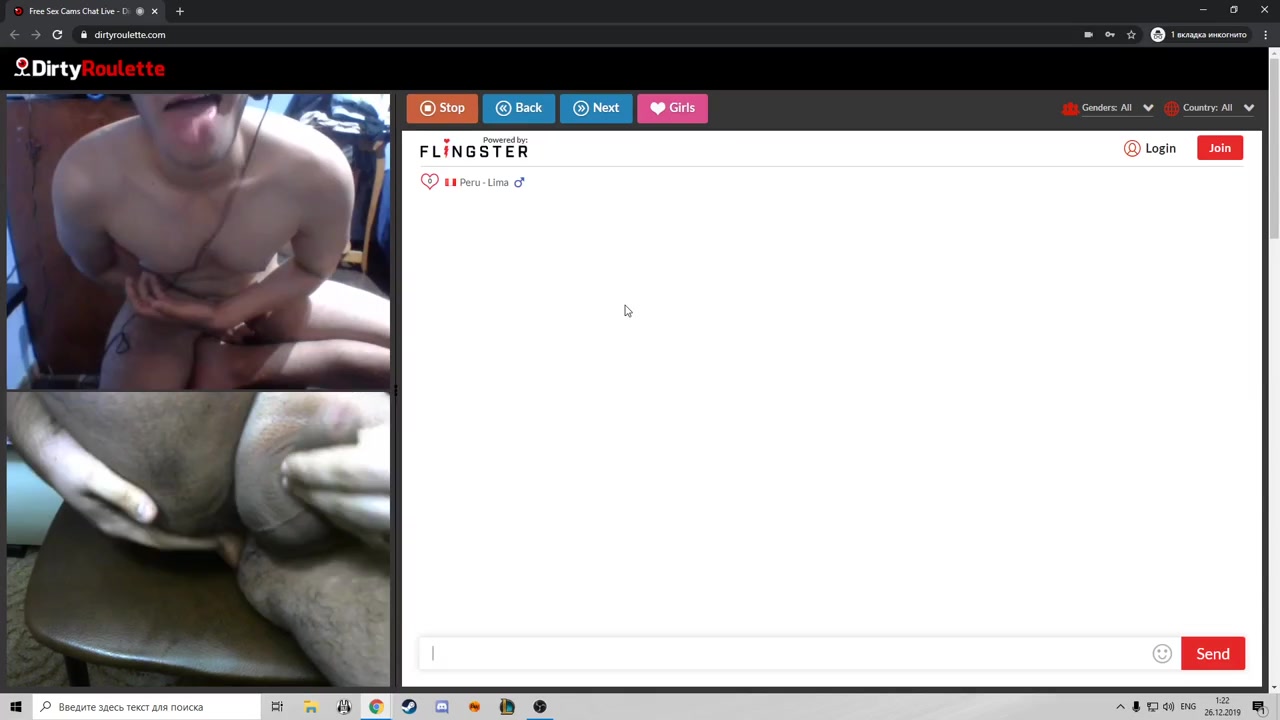This screenshot has height=720, width=1280.
Task: Open a new browser tab
Action: point(180,11)
